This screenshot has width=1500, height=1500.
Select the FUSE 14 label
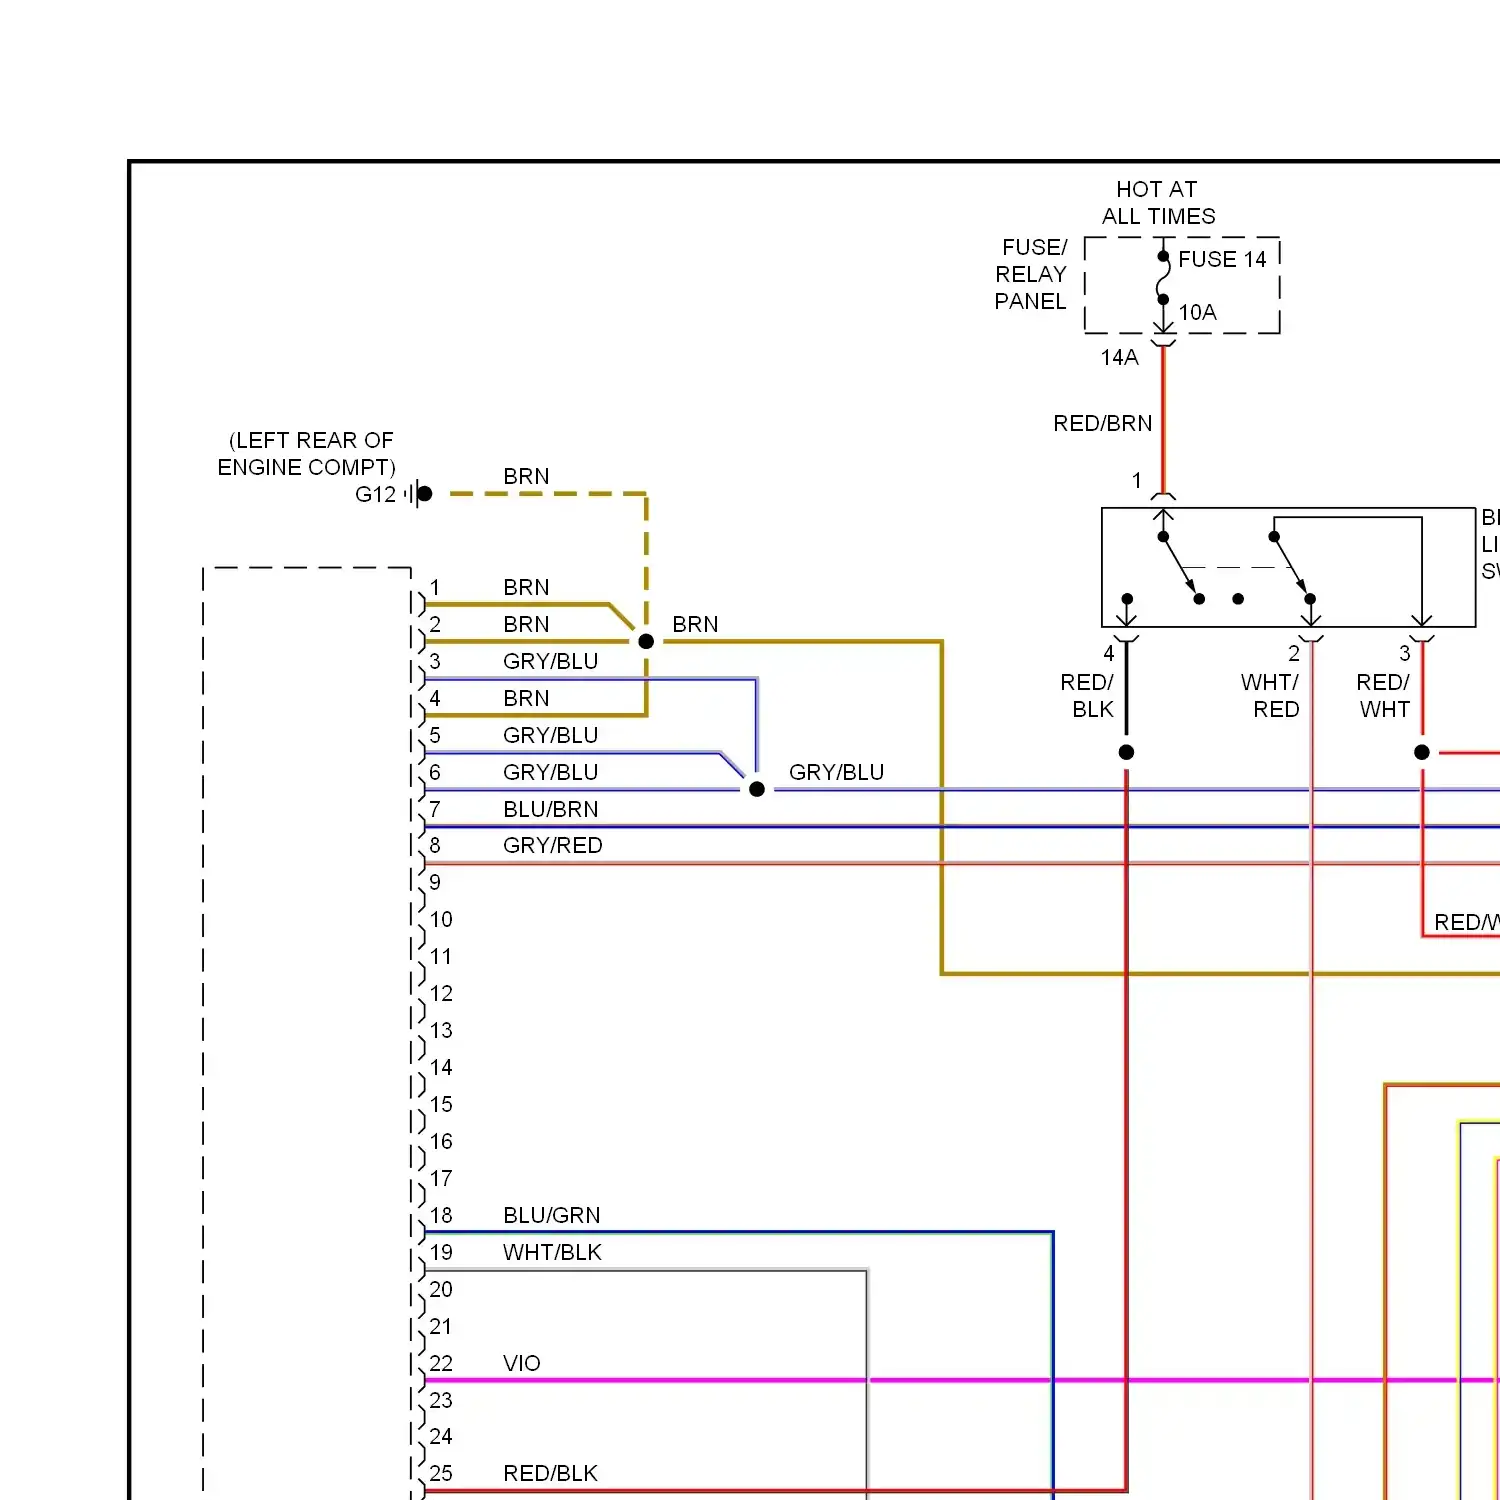click(x=1222, y=260)
